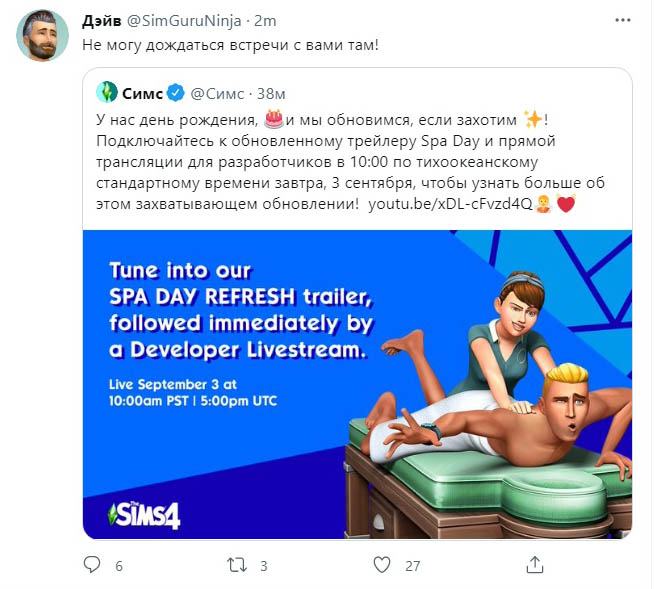Open the Spa Day Refresh promo image
The width and height of the screenshot is (657, 589).
coord(357,384)
